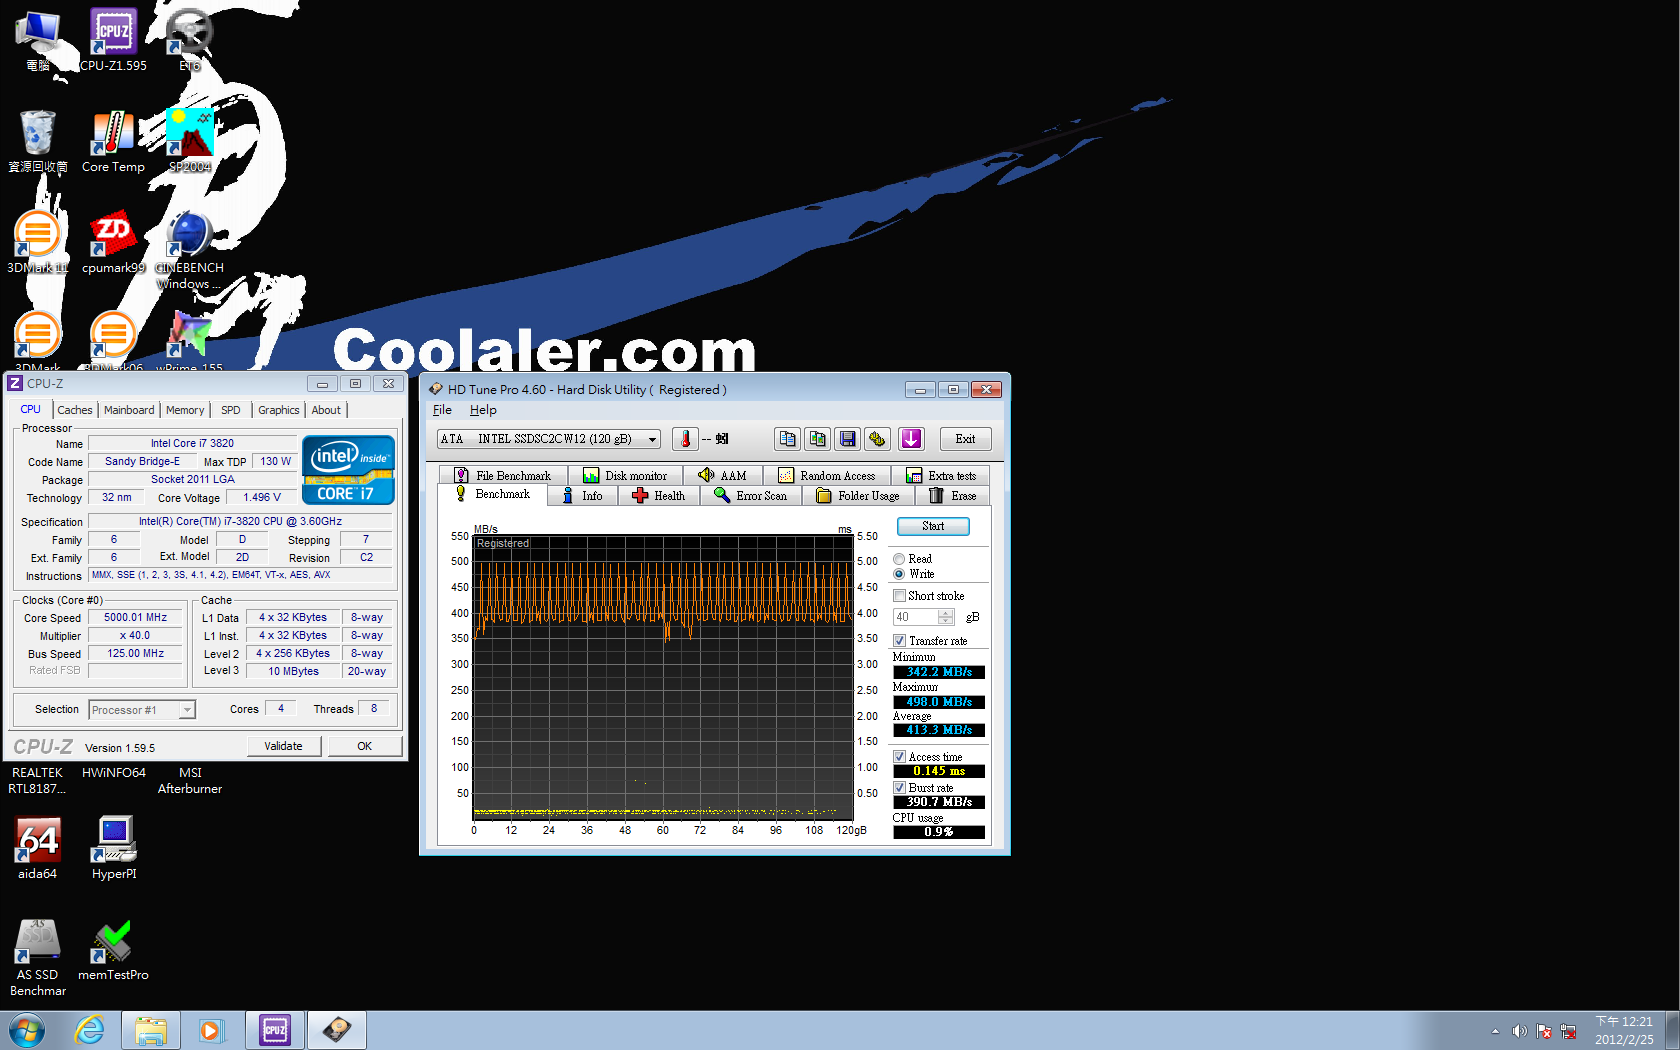Open the File menu in HD Tune
Image resolution: width=1680 pixels, height=1050 pixels.
tap(442, 410)
